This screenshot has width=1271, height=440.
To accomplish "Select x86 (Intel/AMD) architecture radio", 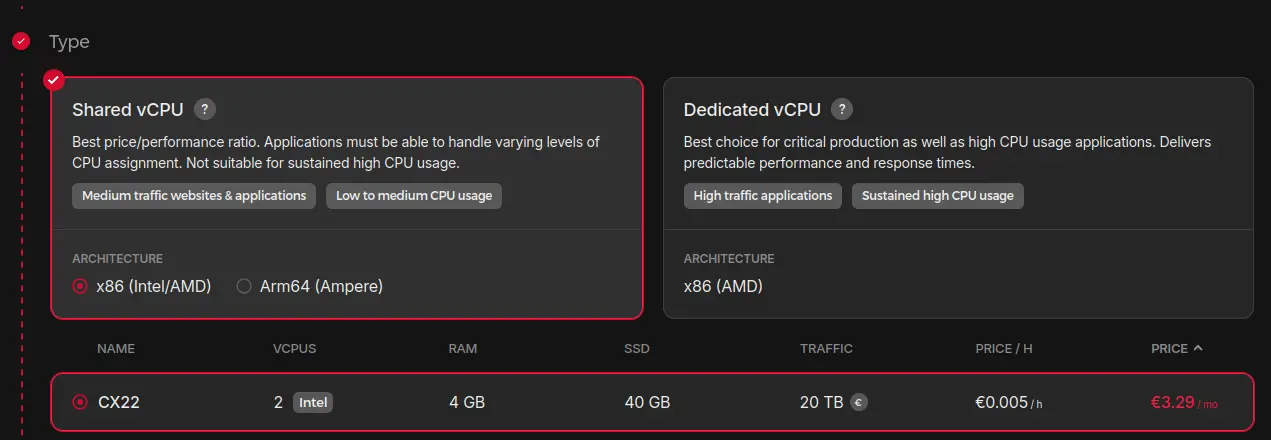I will click(x=80, y=286).
